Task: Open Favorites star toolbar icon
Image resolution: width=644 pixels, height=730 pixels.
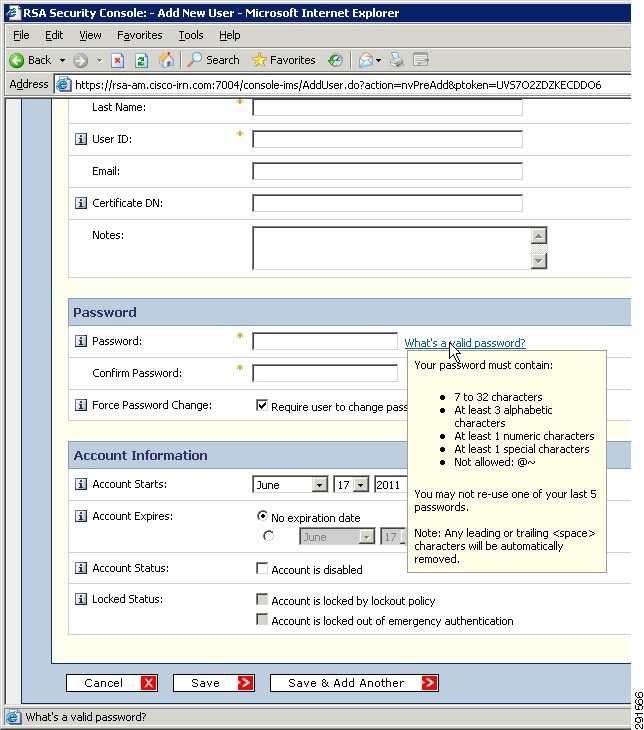Action: [259, 60]
